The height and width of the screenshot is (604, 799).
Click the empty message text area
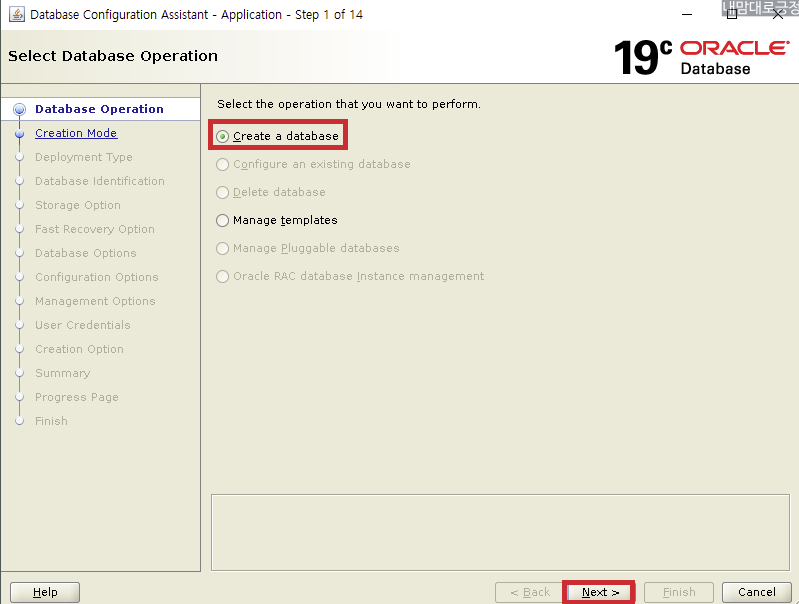(500, 533)
